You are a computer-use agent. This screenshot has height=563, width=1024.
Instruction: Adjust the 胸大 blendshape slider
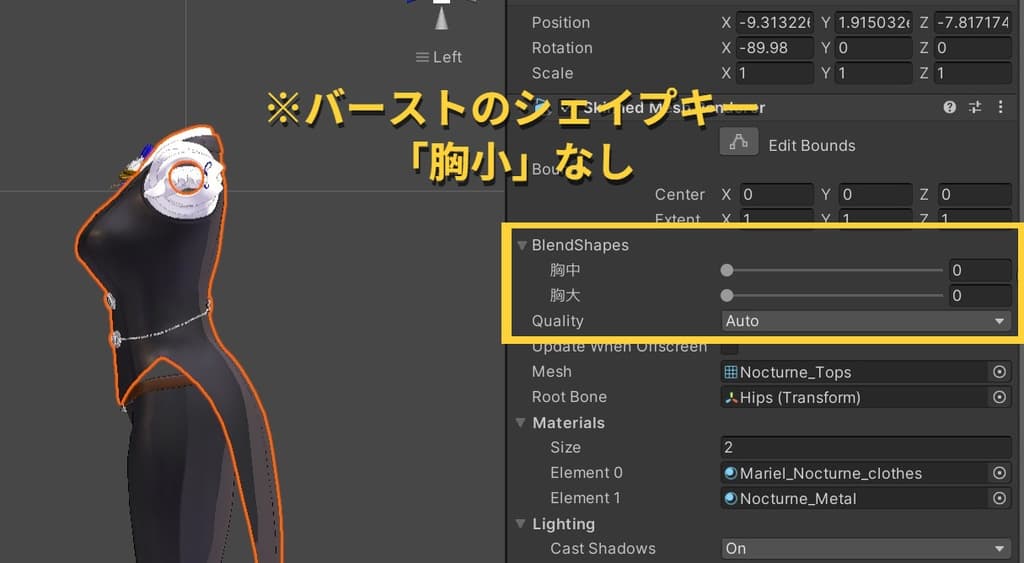(x=831, y=296)
